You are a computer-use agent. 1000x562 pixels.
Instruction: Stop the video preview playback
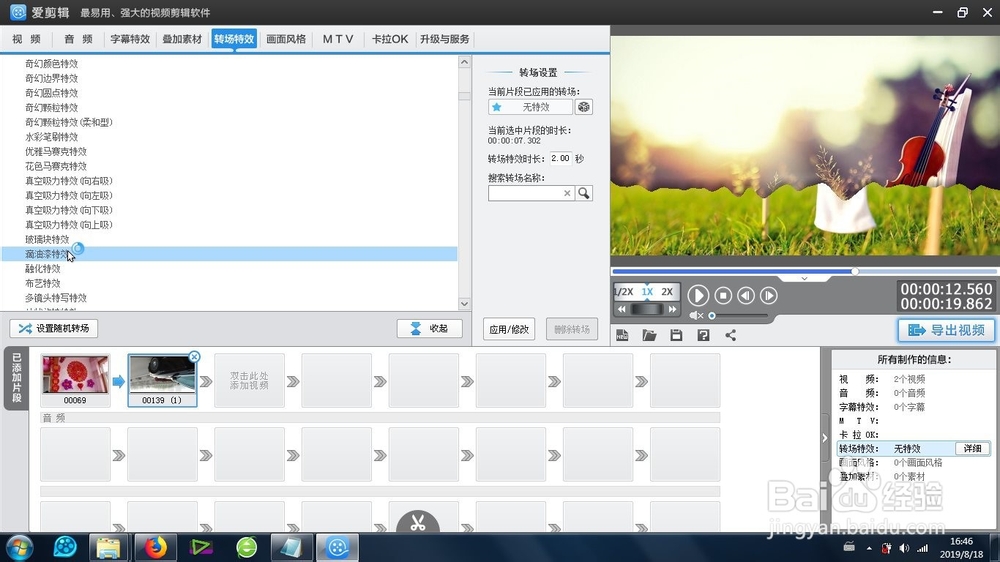point(723,295)
